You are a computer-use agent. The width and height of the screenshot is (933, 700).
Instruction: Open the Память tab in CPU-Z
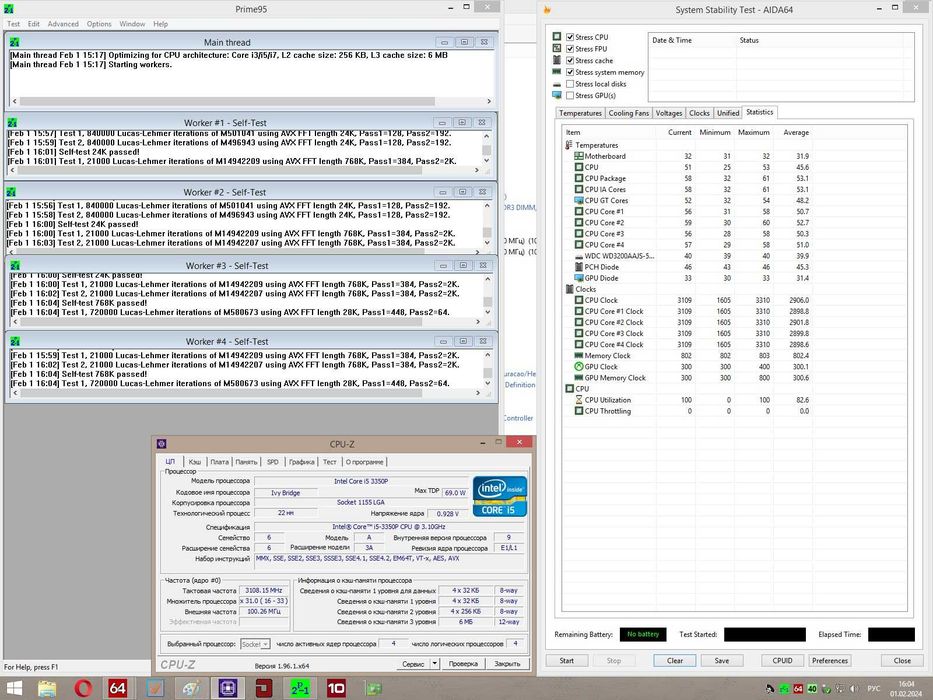point(246,462)
